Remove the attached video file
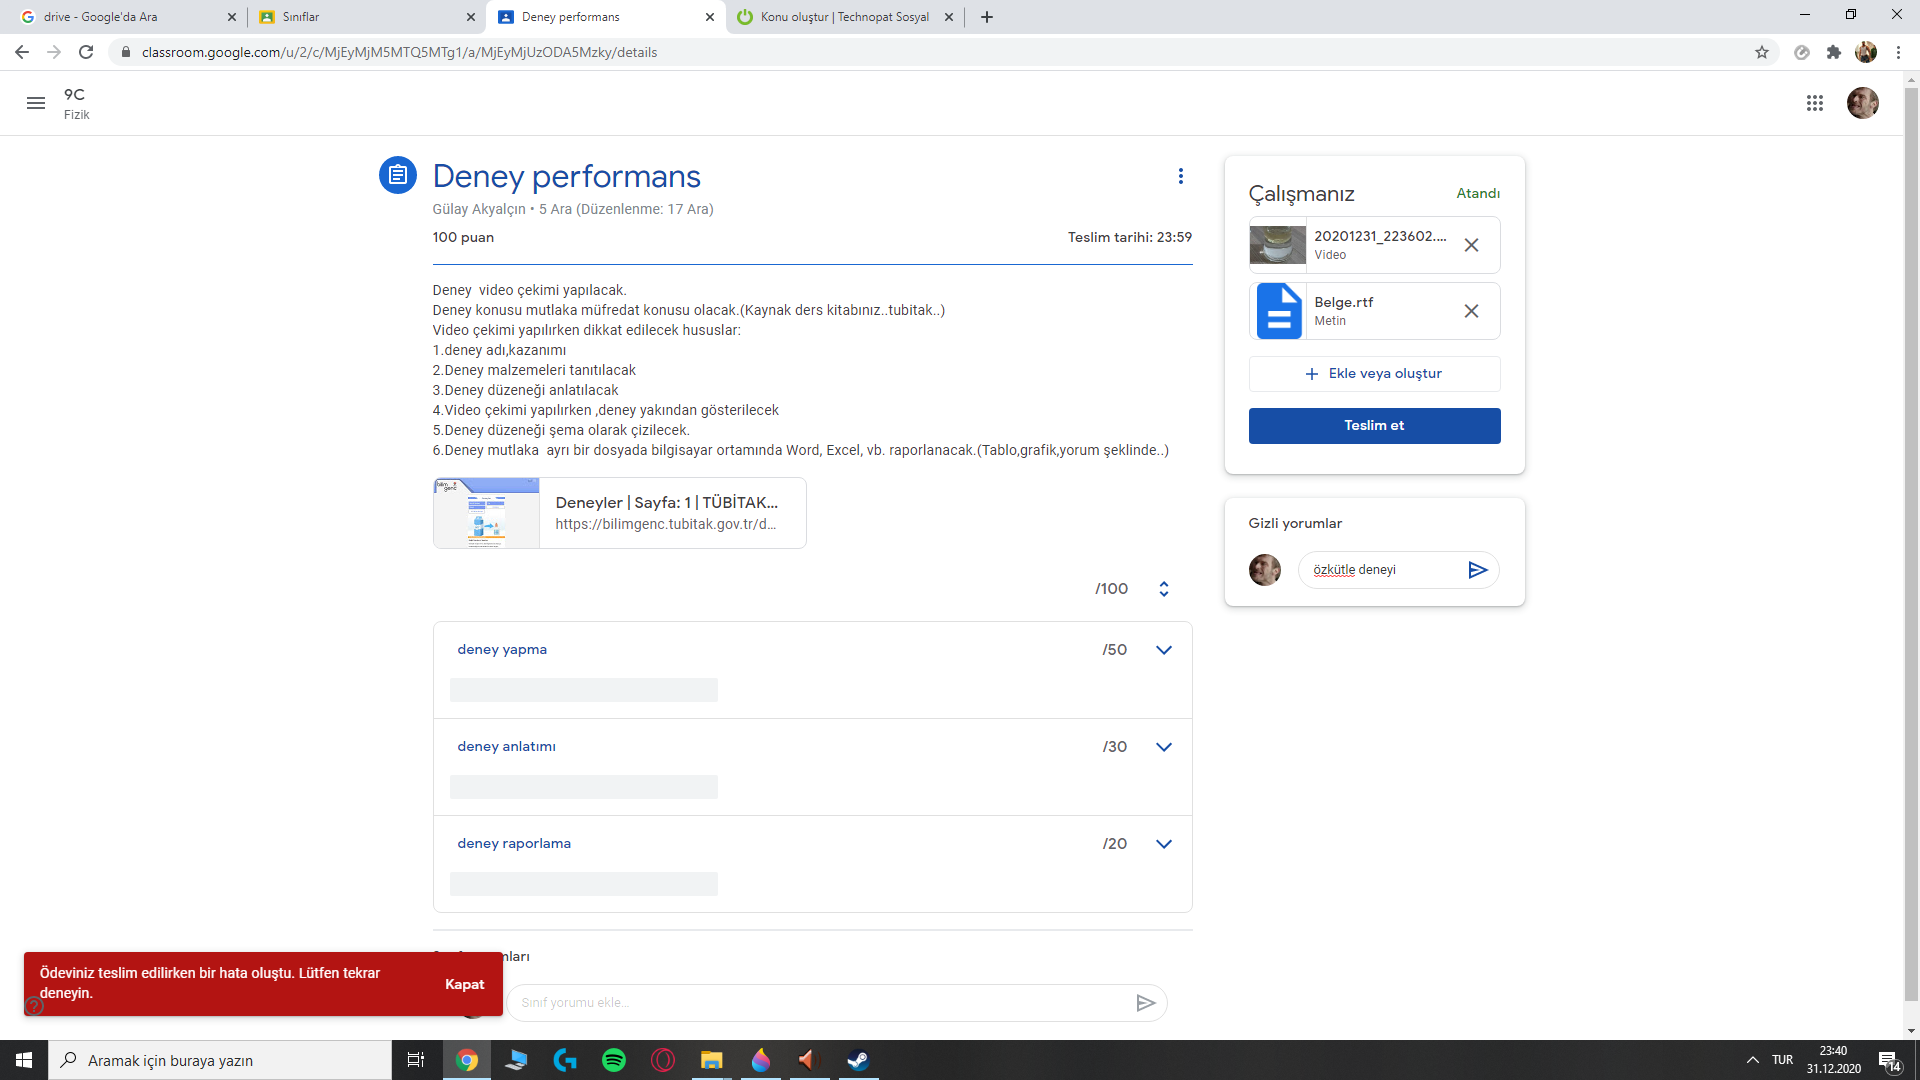 point(1471,245)
